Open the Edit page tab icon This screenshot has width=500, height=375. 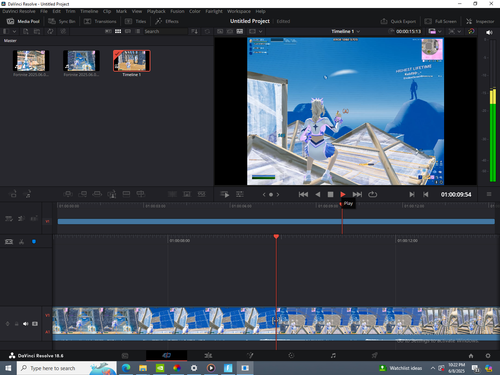coord(208,355)
